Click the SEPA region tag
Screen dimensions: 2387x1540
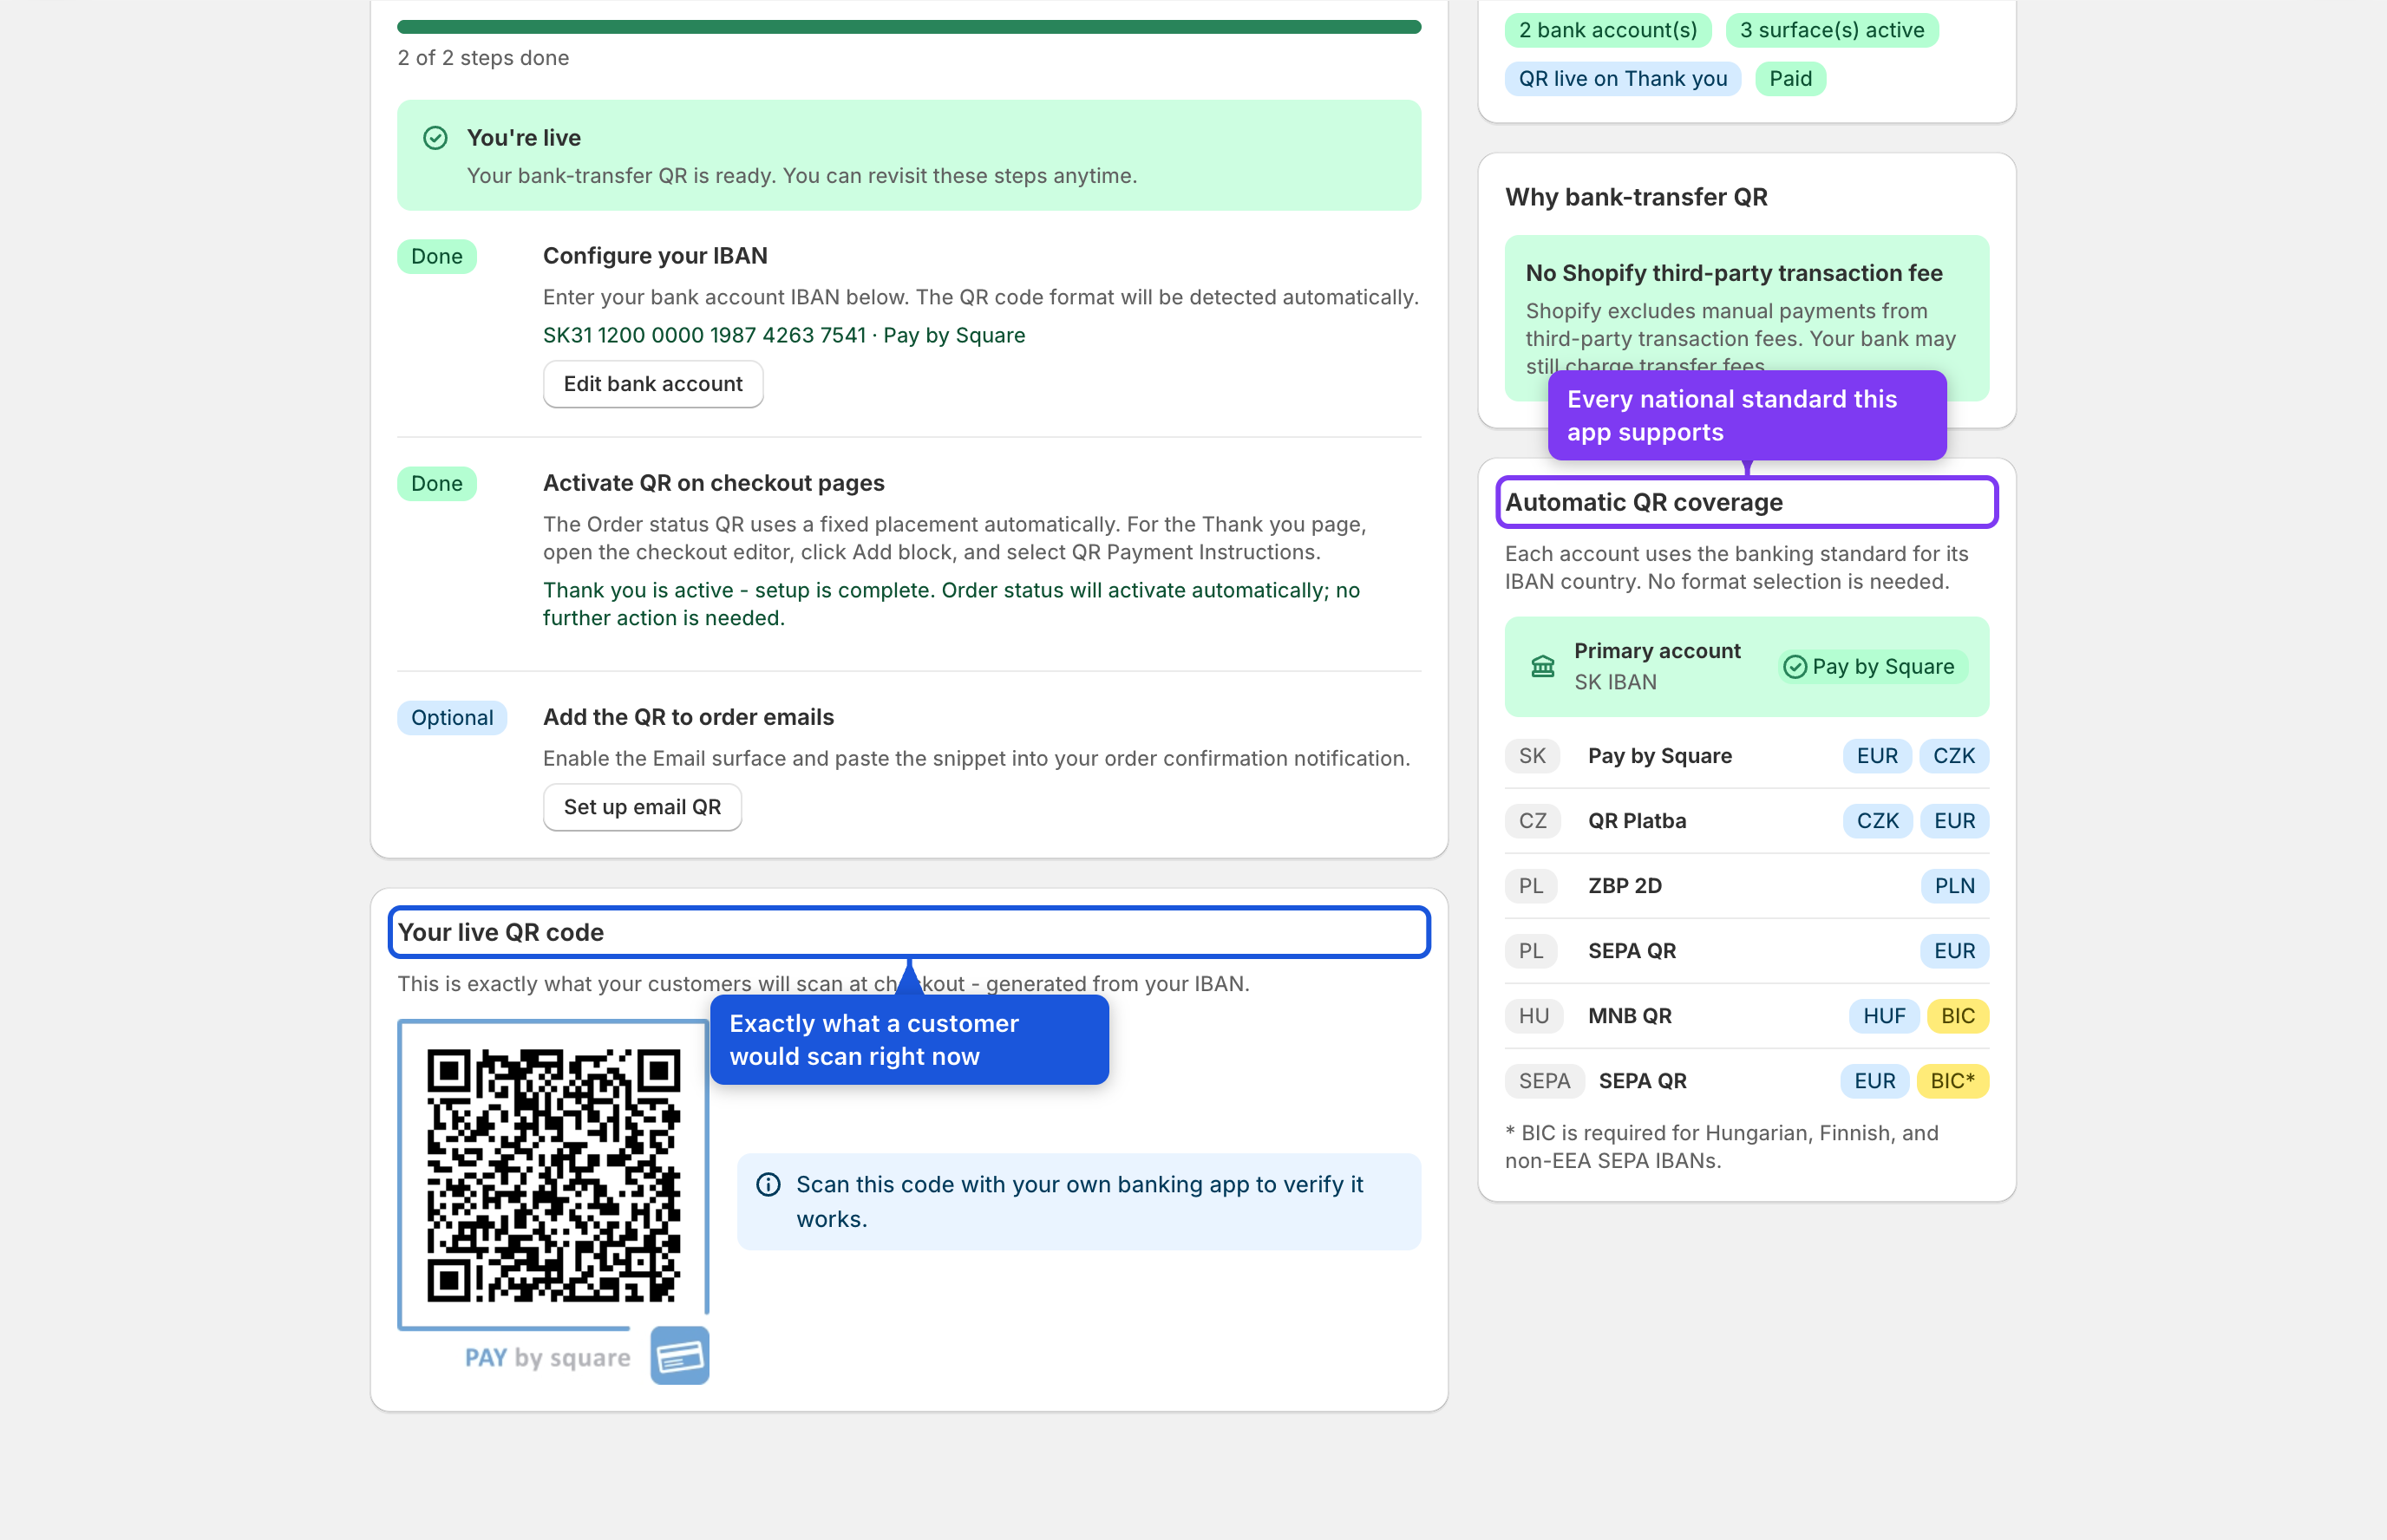pos(1544,1081)
